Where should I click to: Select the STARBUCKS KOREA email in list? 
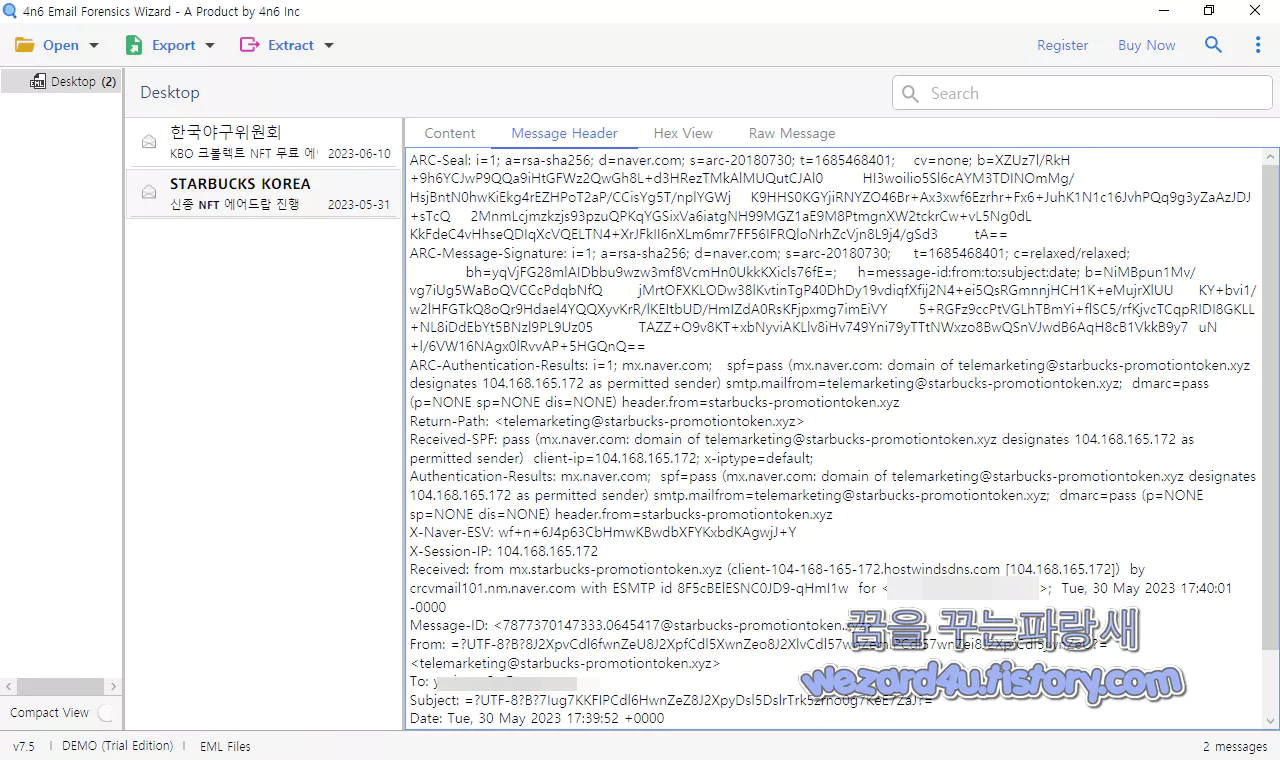(x=262, y=193)
